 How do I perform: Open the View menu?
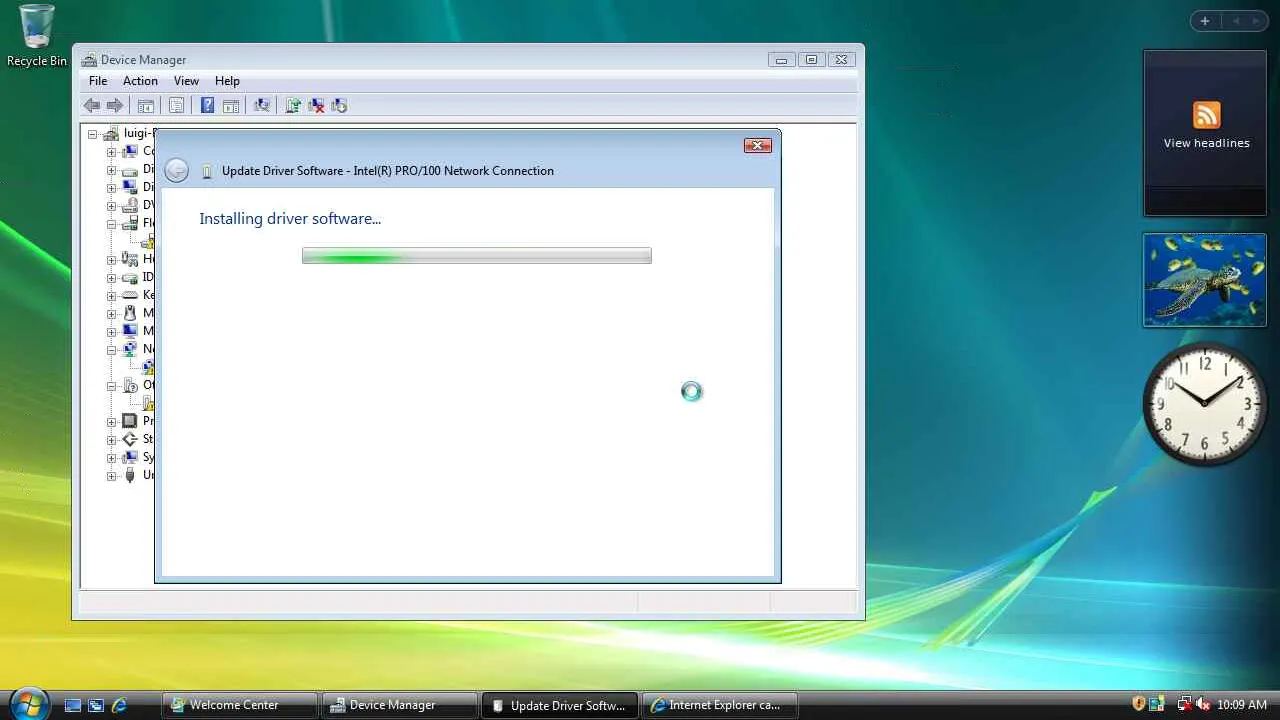(x=186, y=81)
